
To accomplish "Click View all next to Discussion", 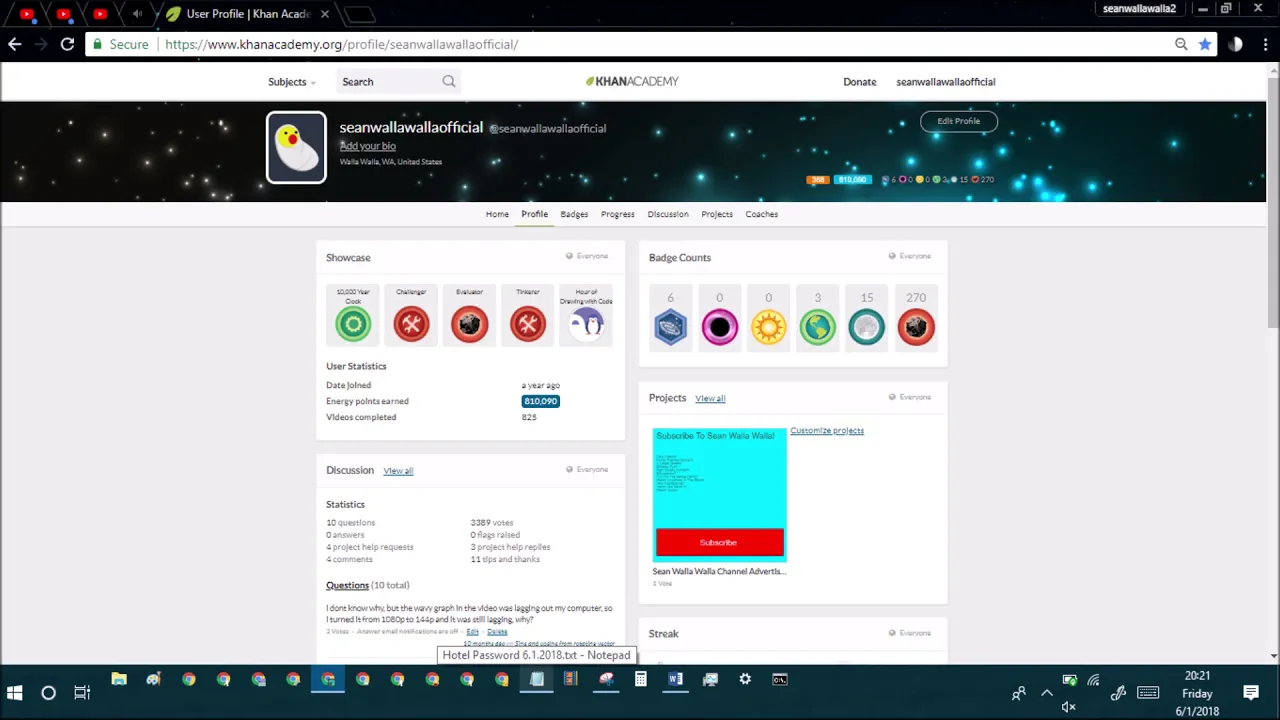I will [398, 470].
